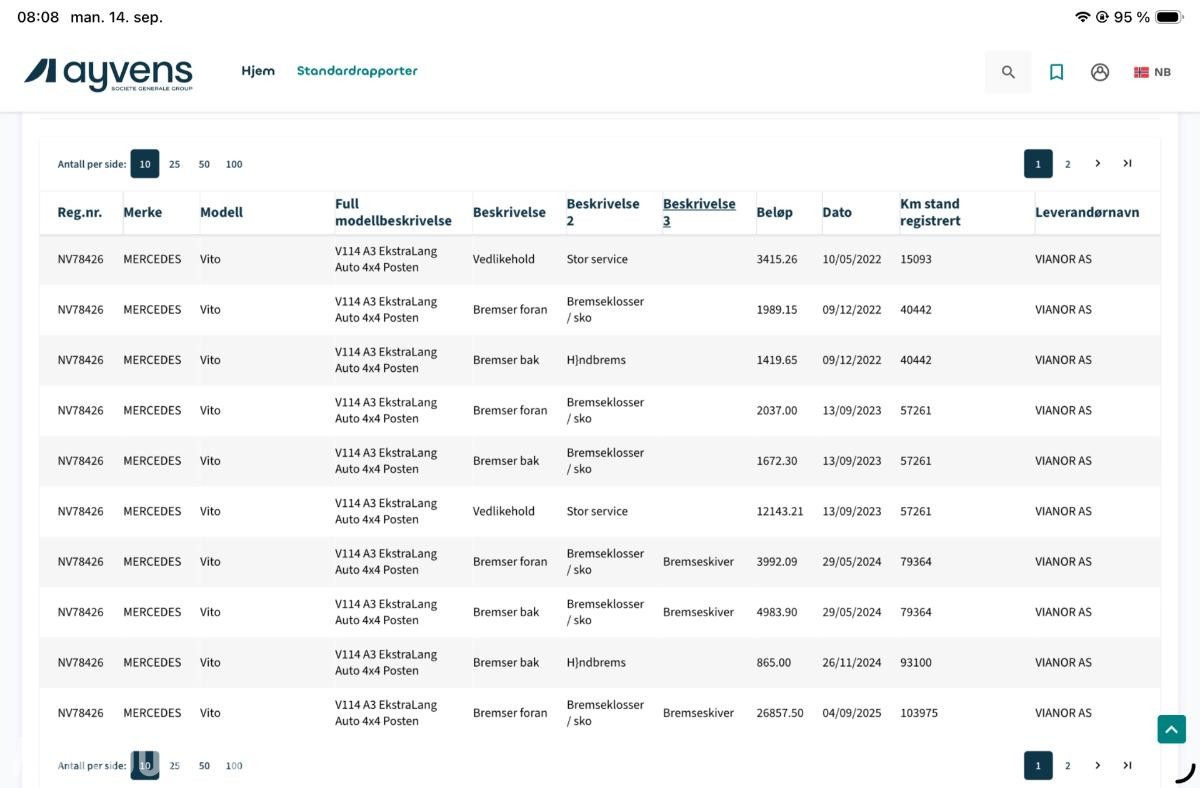Jump to last page icon at top
The image size is (1200, 788).
pyautogui.click(x=1127, y=164)
